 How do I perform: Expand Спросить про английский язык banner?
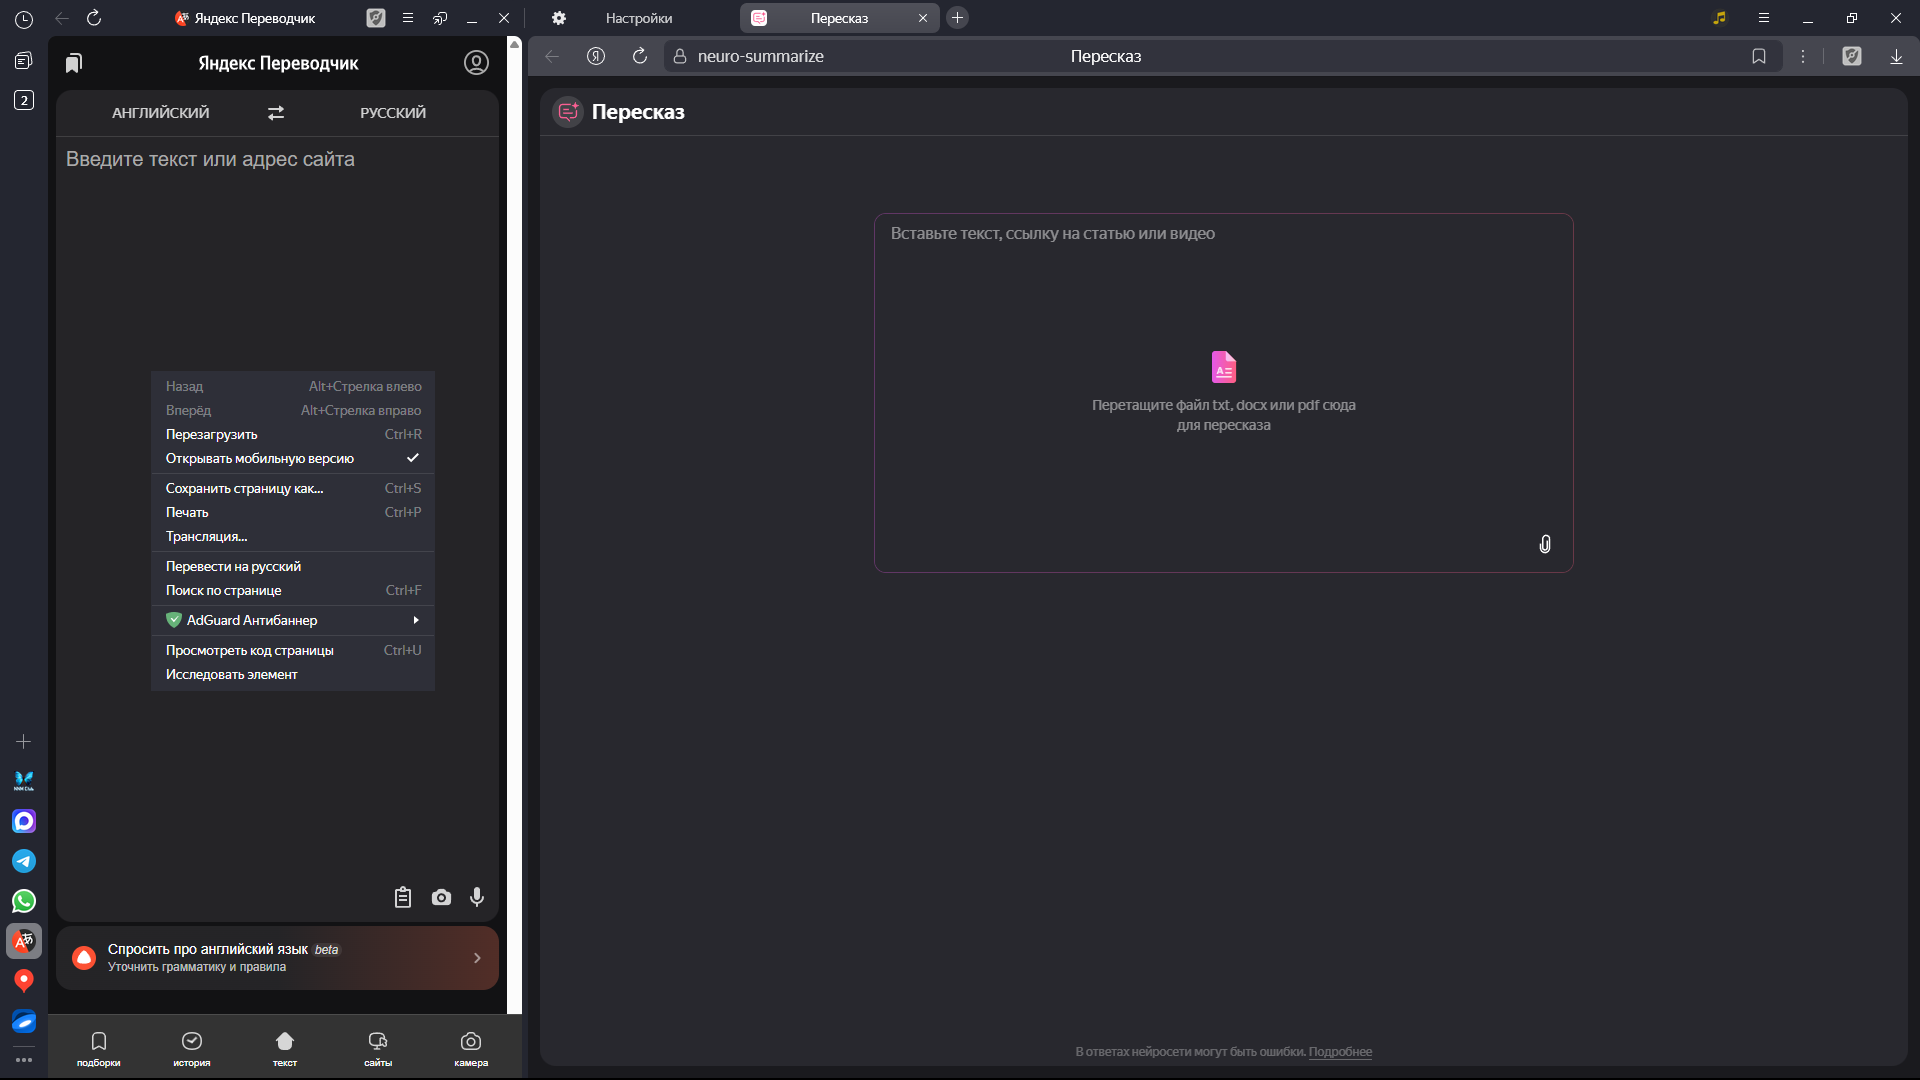tap(277, 958)
